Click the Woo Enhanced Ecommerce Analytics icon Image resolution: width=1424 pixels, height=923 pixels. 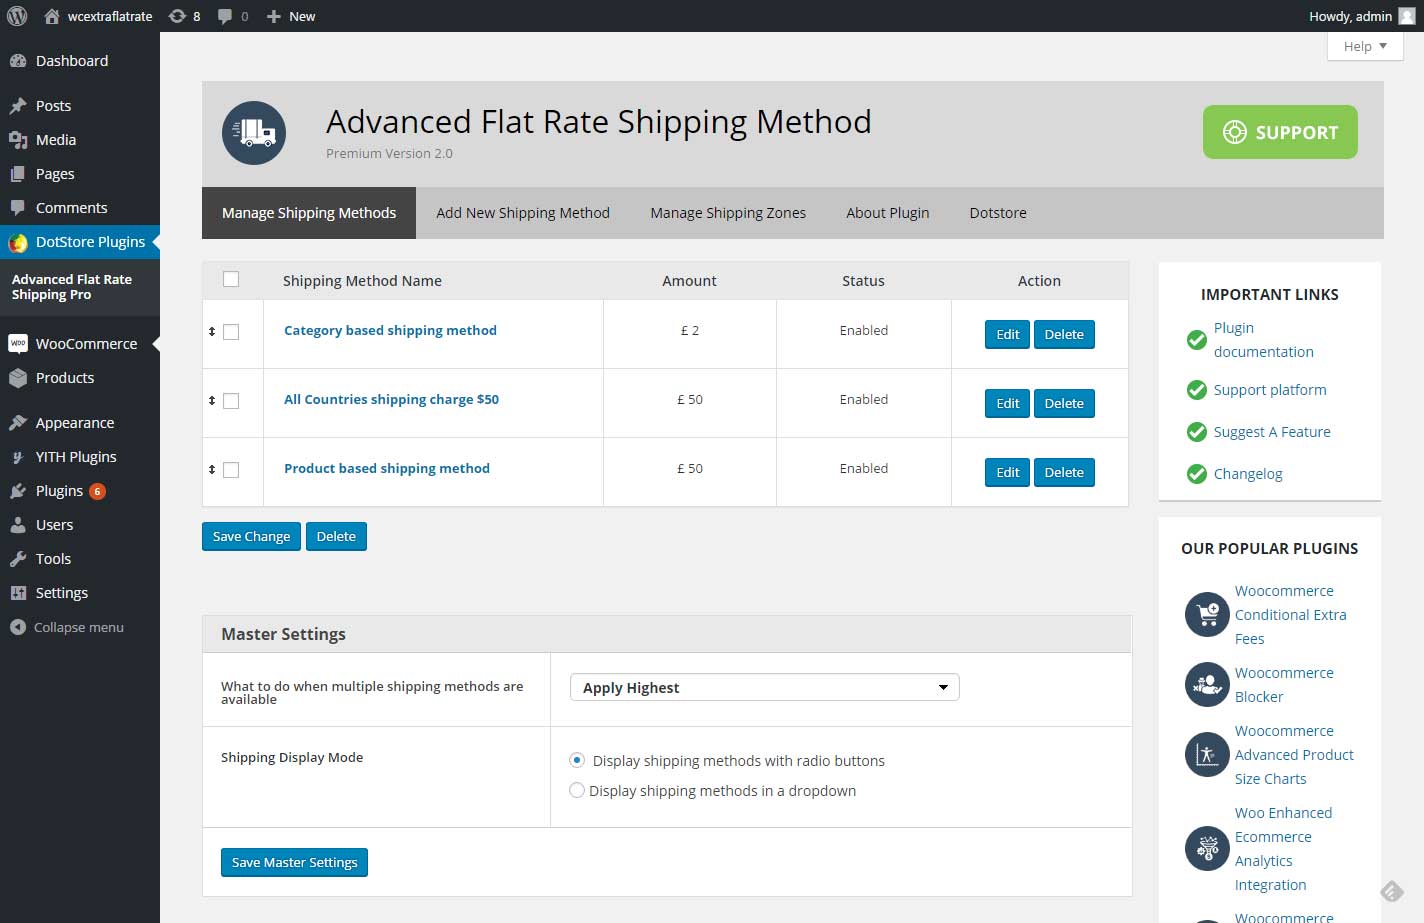point(1207,849)
